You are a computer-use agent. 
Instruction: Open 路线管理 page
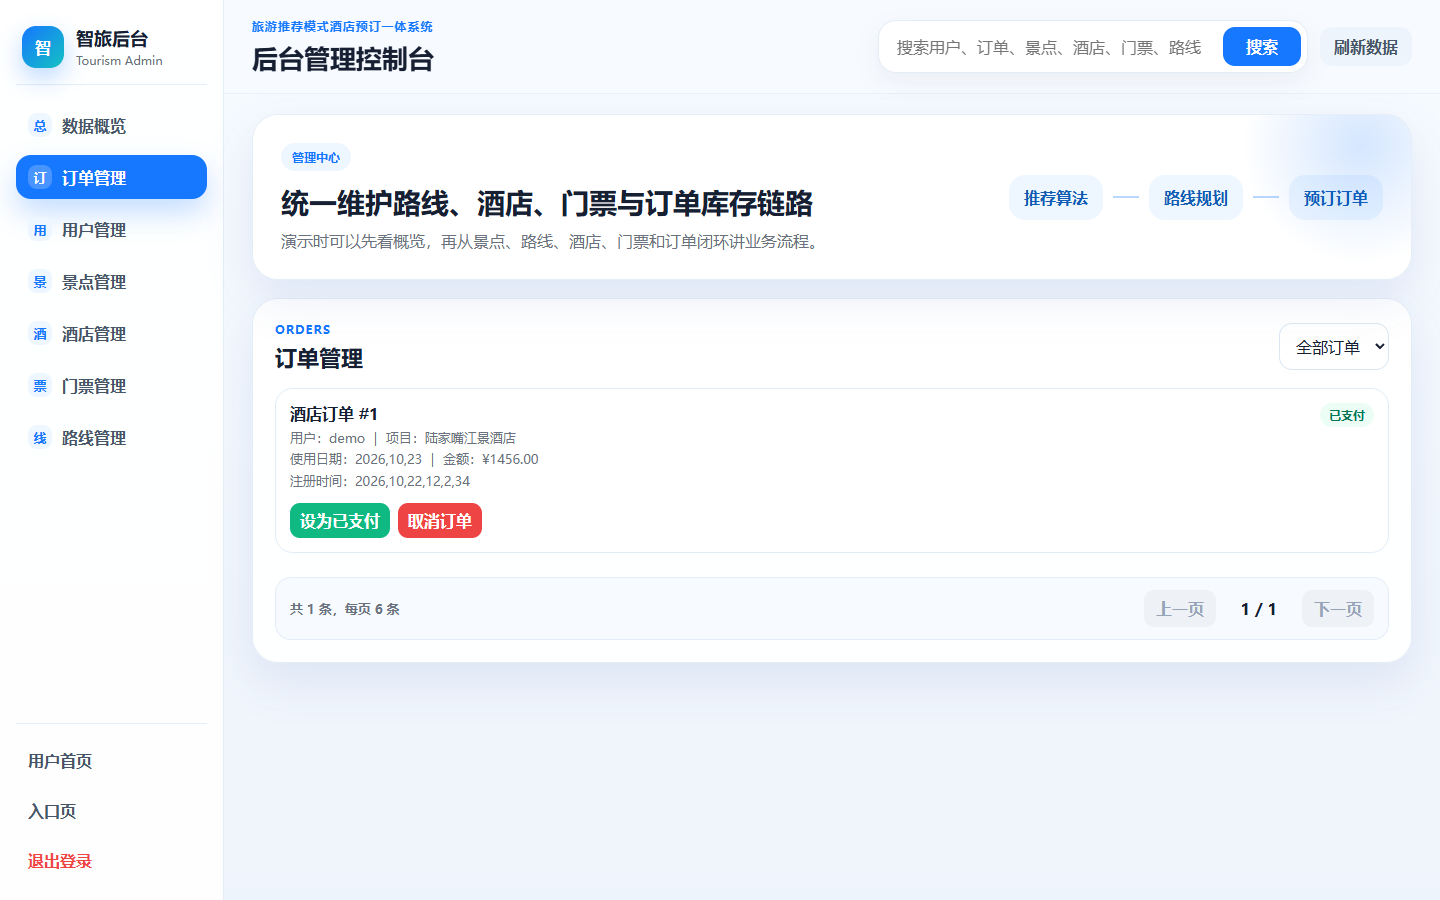[x=111, y=438]
